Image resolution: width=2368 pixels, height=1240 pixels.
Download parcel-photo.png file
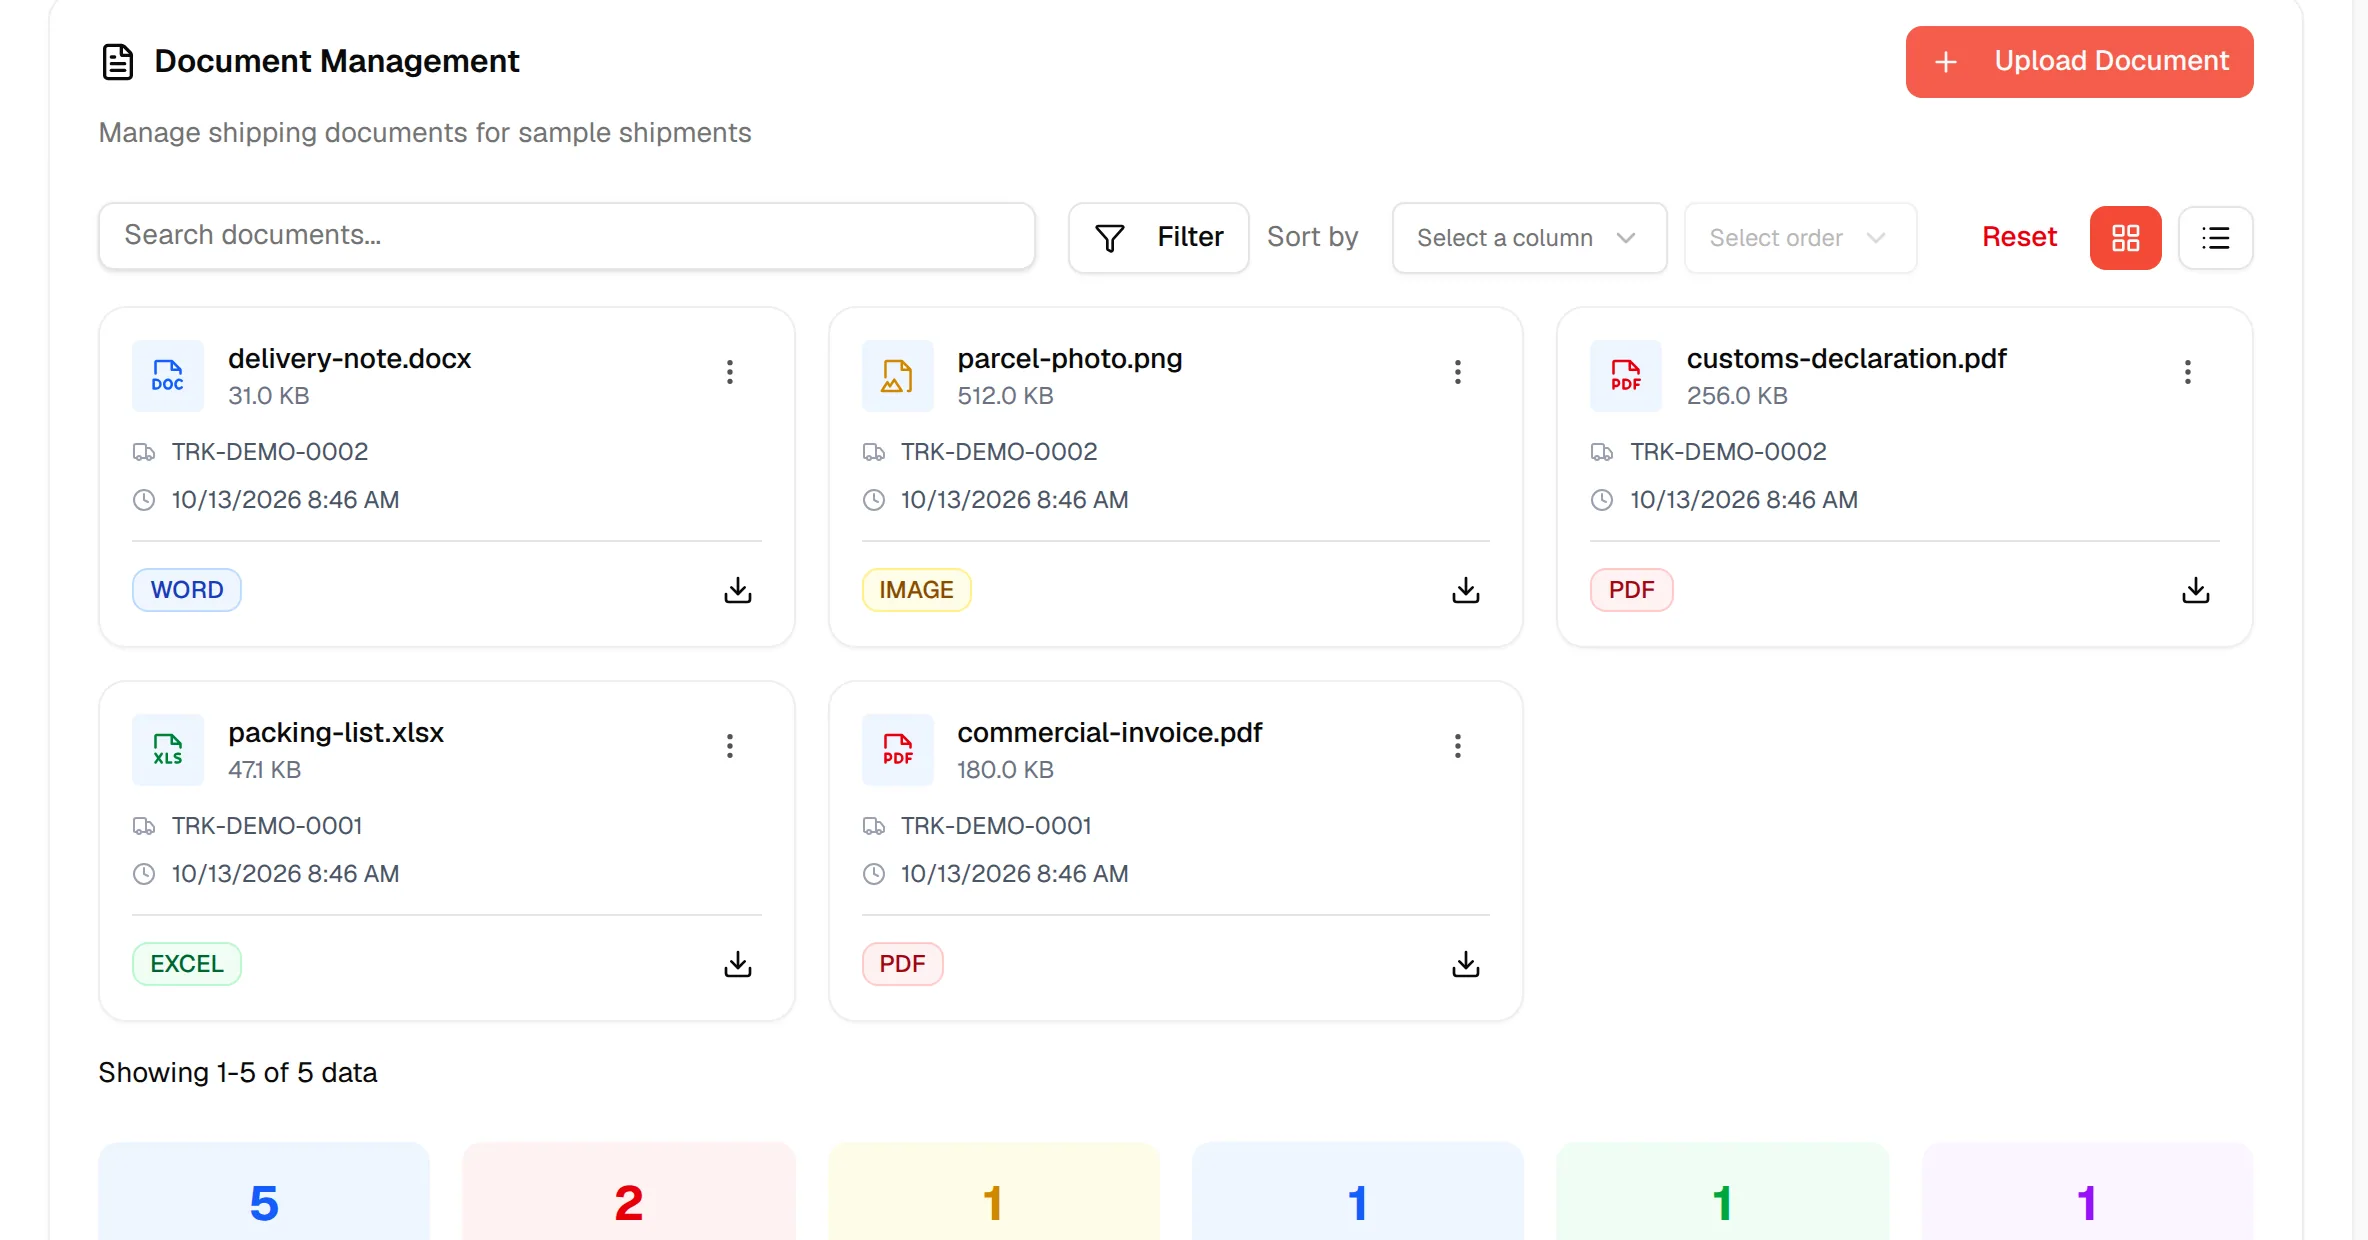1466,590
